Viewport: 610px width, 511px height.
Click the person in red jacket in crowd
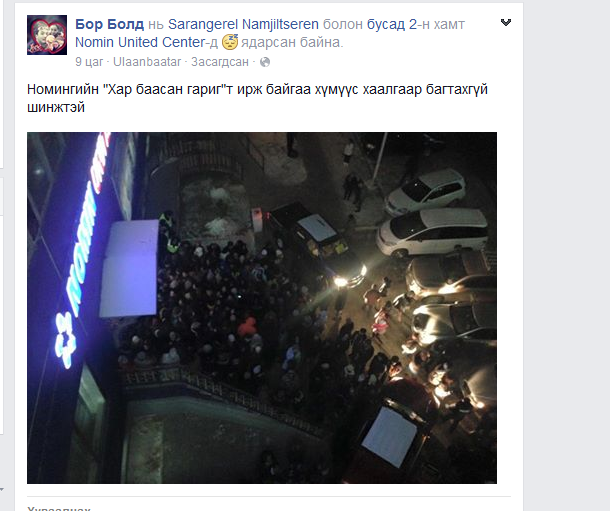247,327
